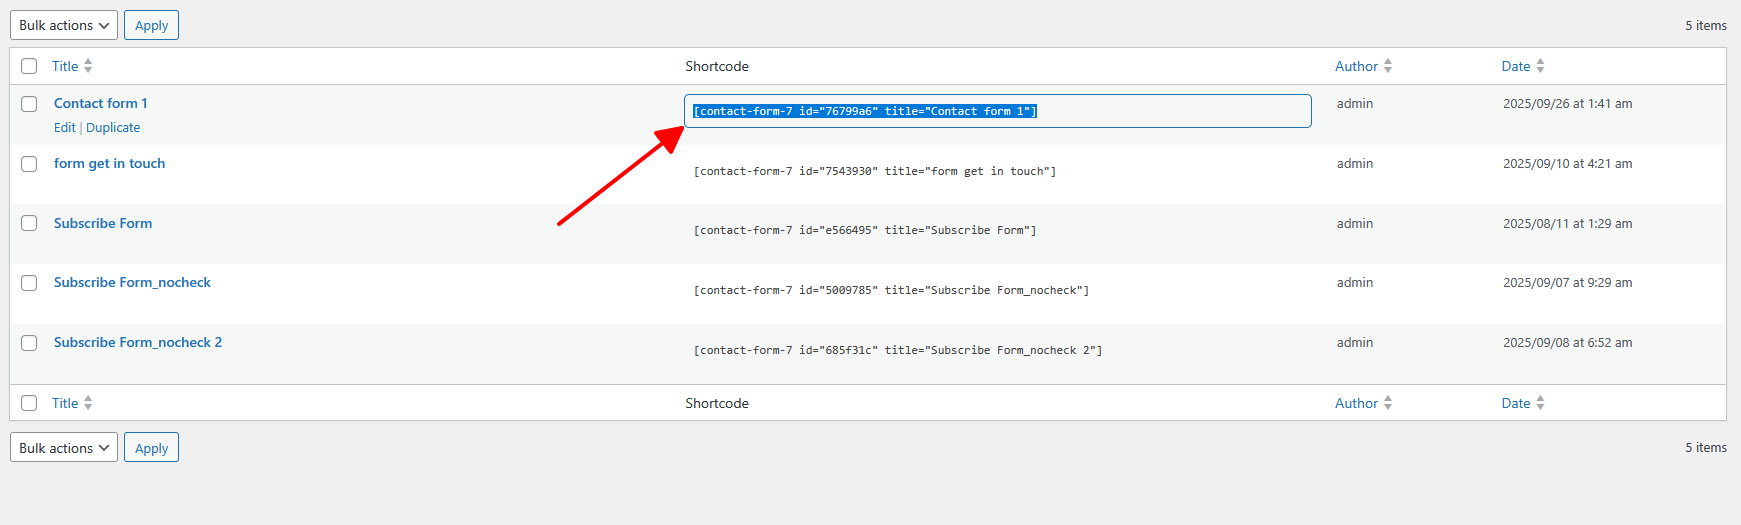Click sort arrows next to bottom Title header
1741x525 pixels.
88,403
